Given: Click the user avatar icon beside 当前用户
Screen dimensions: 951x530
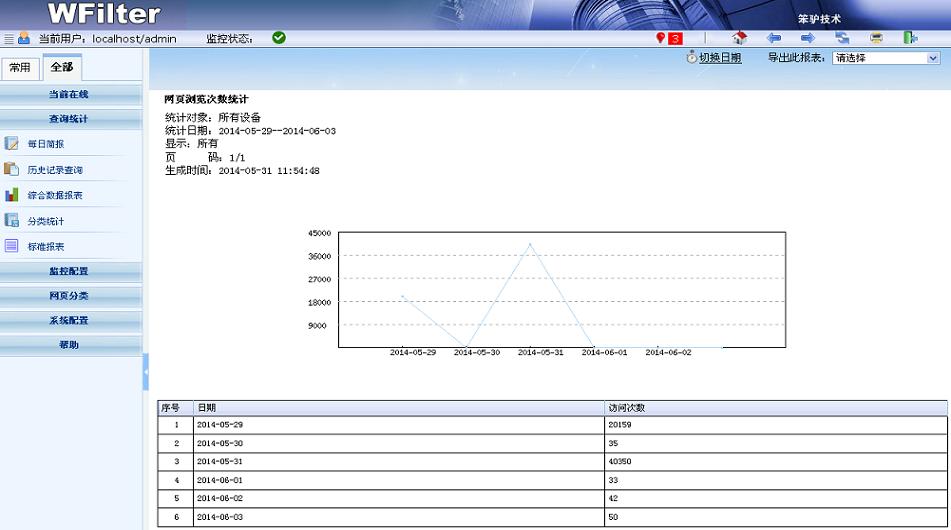Looking at the screenshot, I should (x=24, y=39).
